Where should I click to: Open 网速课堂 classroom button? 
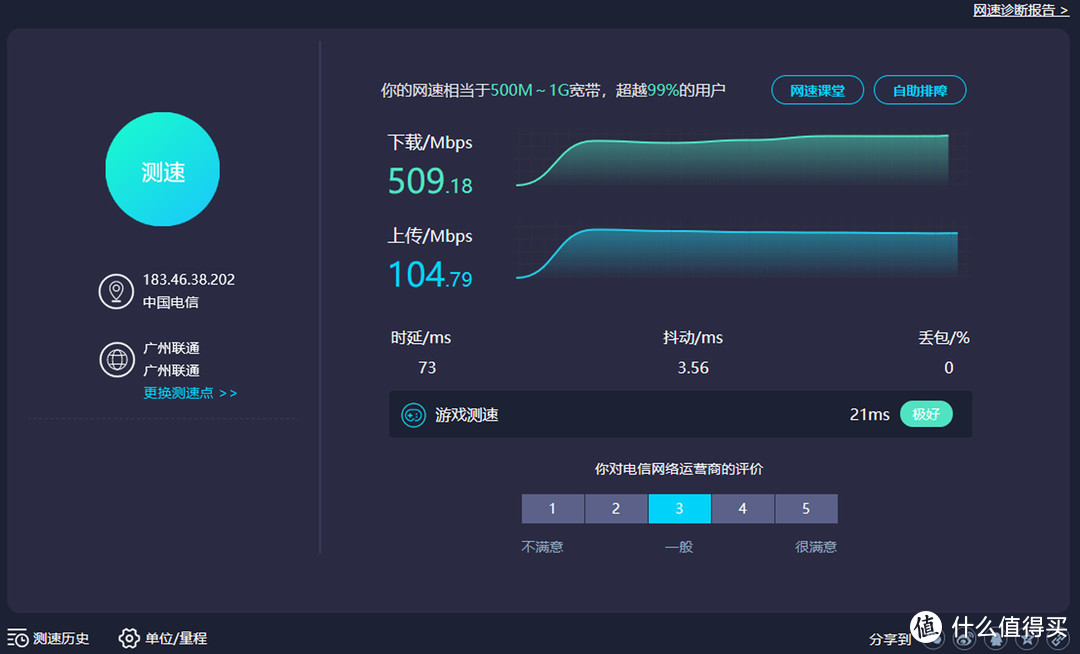point(817,89)
